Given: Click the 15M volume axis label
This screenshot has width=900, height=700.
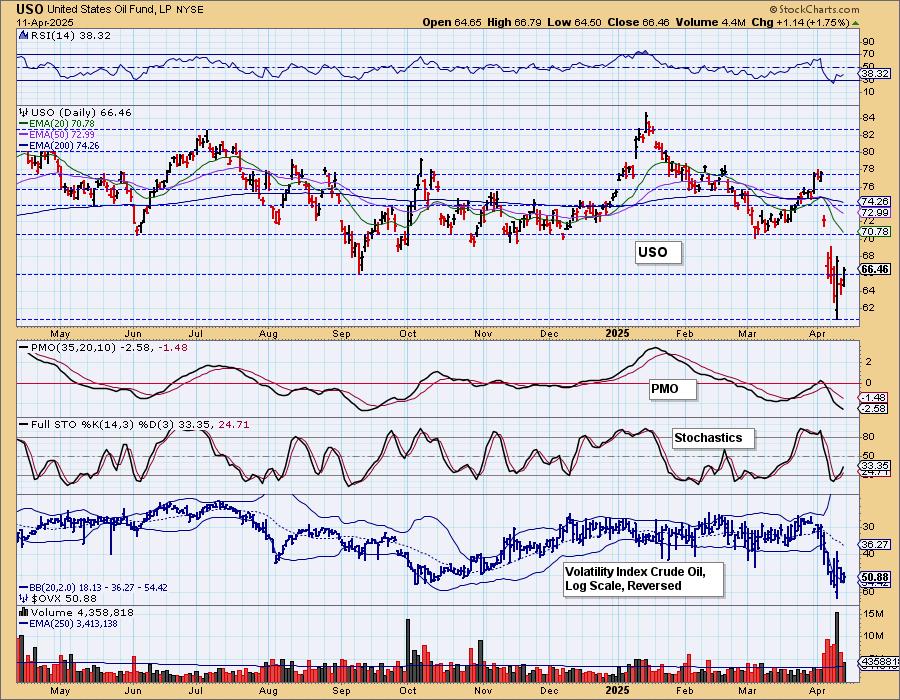Looking at the screenshot, I should [x=873, y=613].
